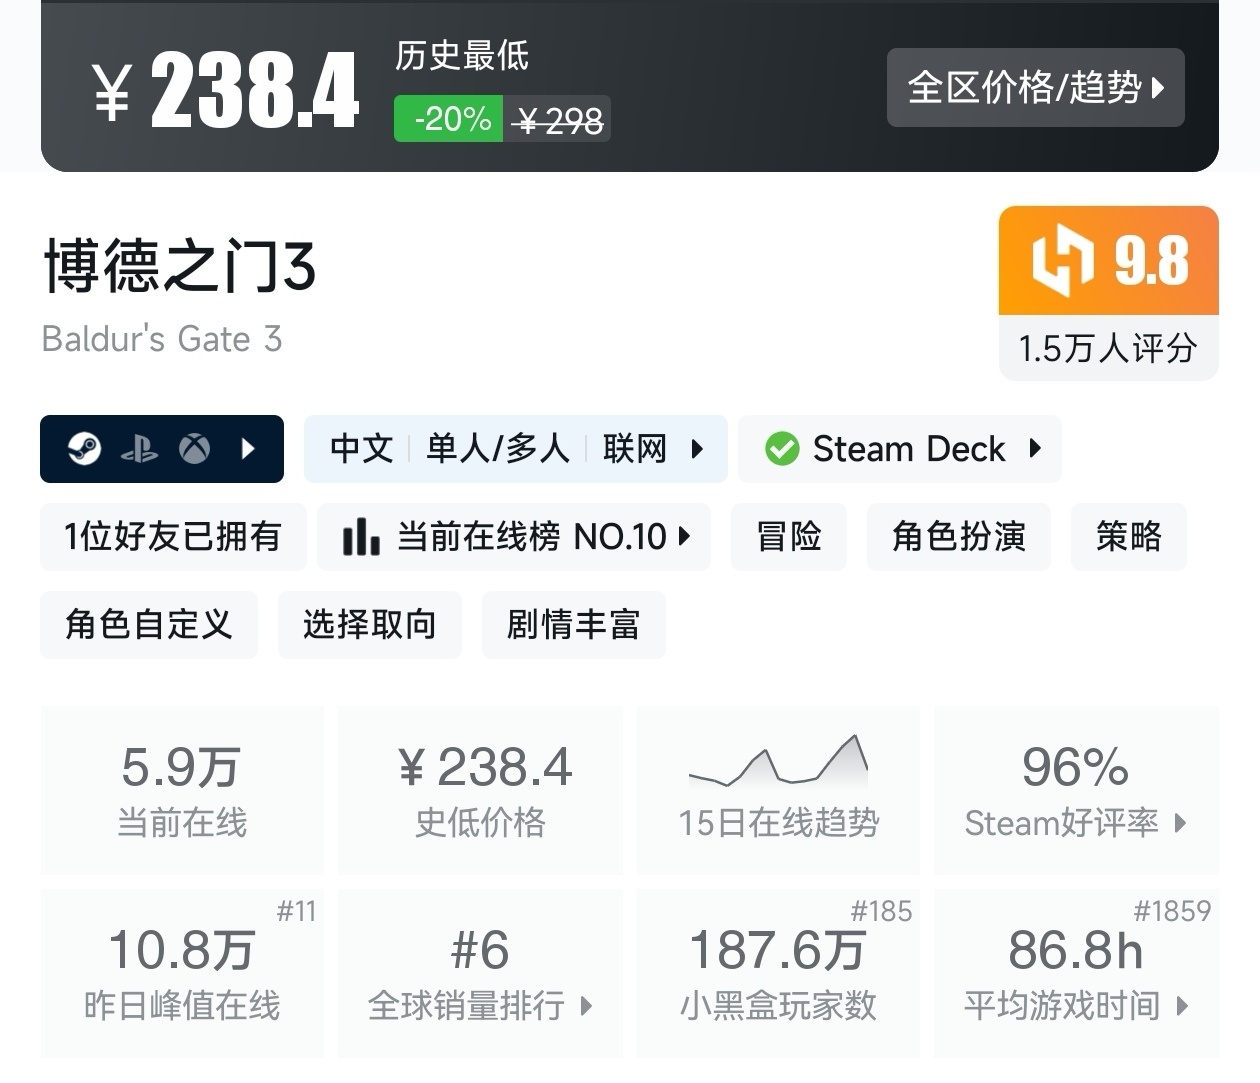
Task: Expand the Steam Deck compatibility arrow
Action: tap(1035, 448)
